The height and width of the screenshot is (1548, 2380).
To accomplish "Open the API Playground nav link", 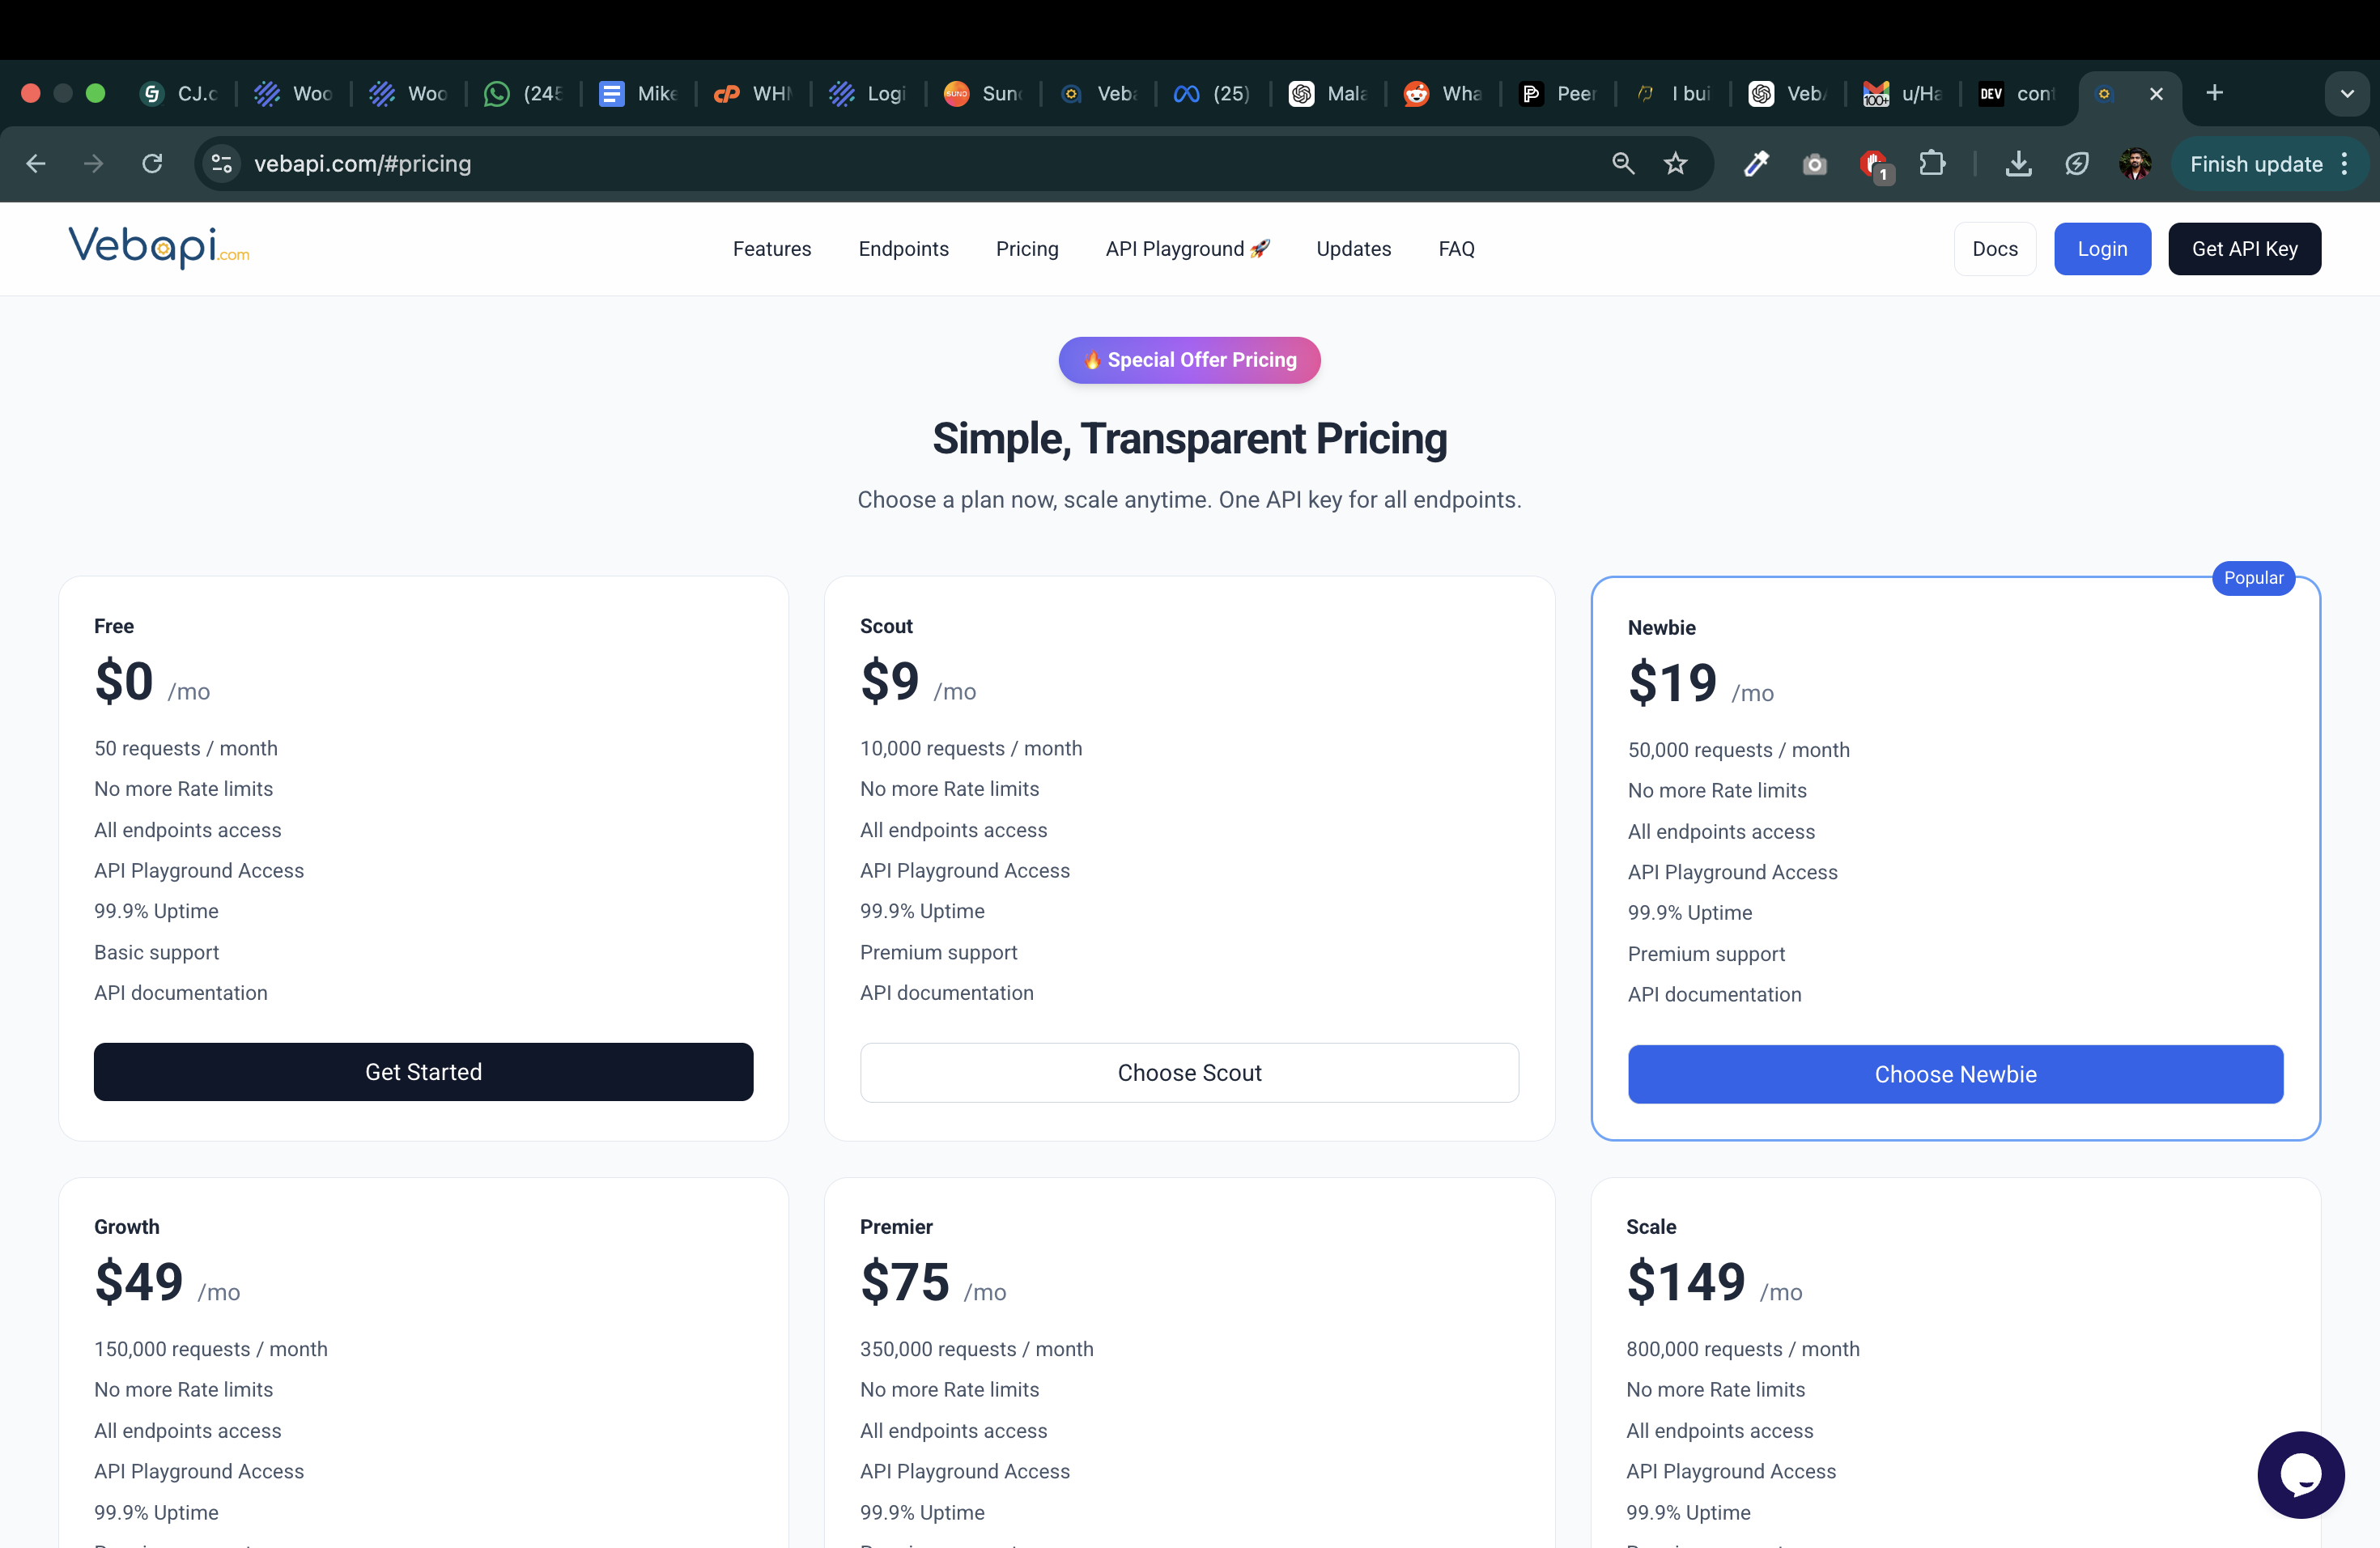I will [x=1186, y=249].
